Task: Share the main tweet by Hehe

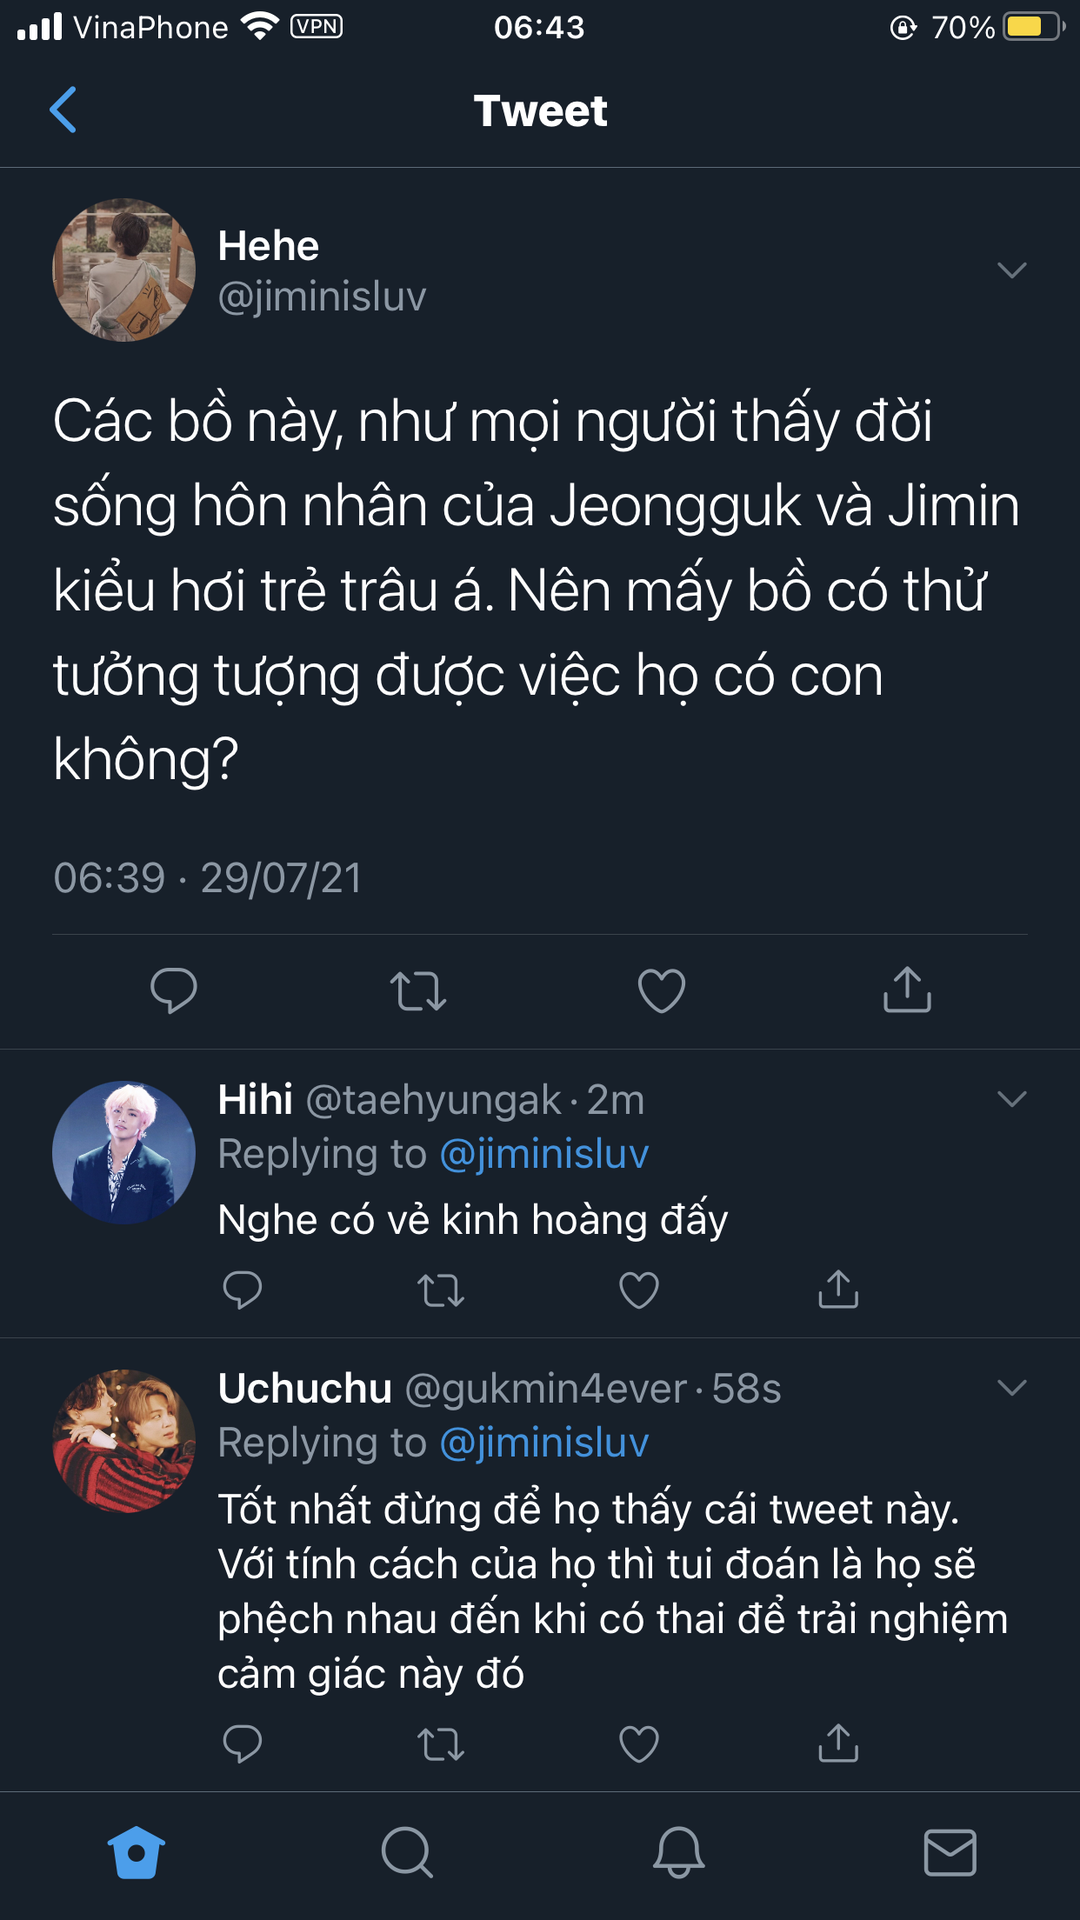Action: click(x=907, y=990)
